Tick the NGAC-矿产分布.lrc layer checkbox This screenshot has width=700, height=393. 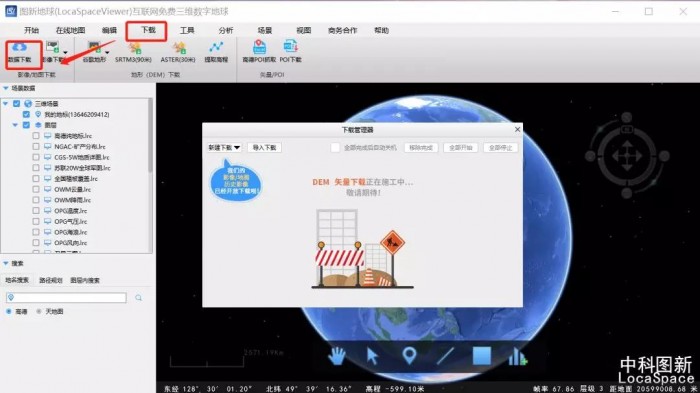pos(36,146)
